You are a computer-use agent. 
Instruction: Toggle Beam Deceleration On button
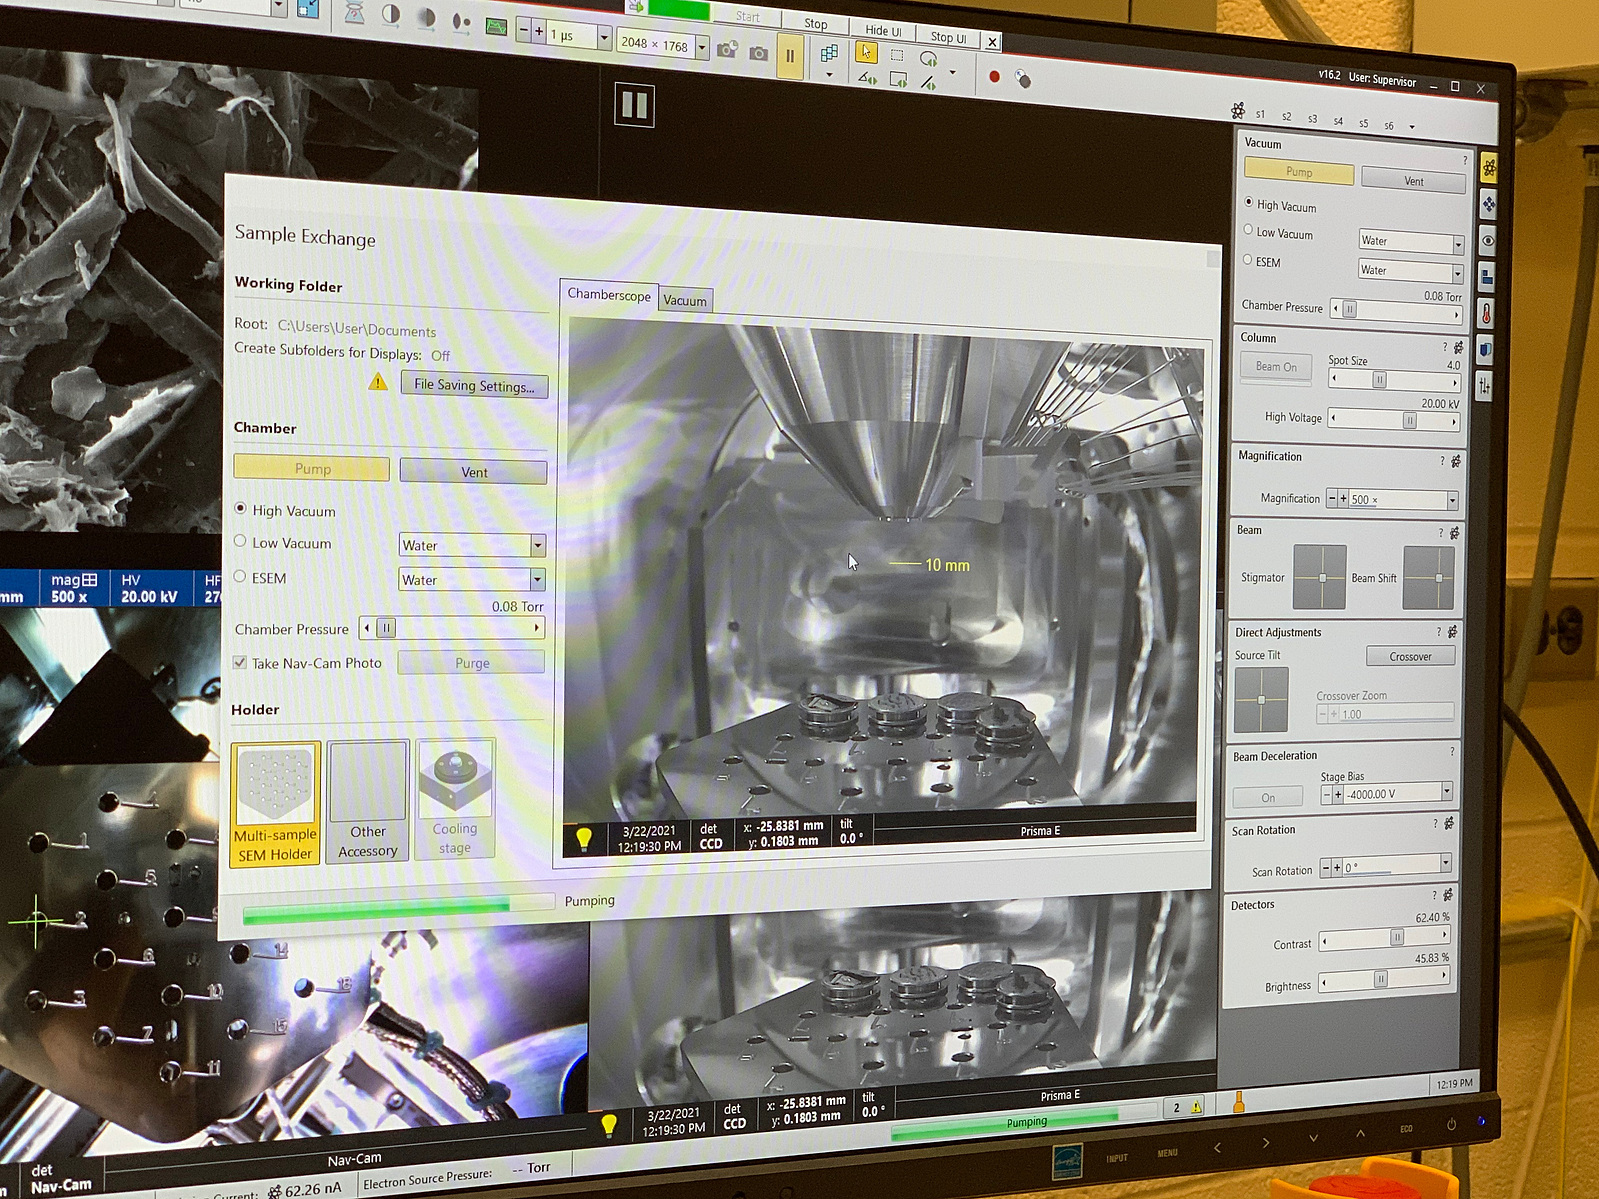pos(1267,797)
